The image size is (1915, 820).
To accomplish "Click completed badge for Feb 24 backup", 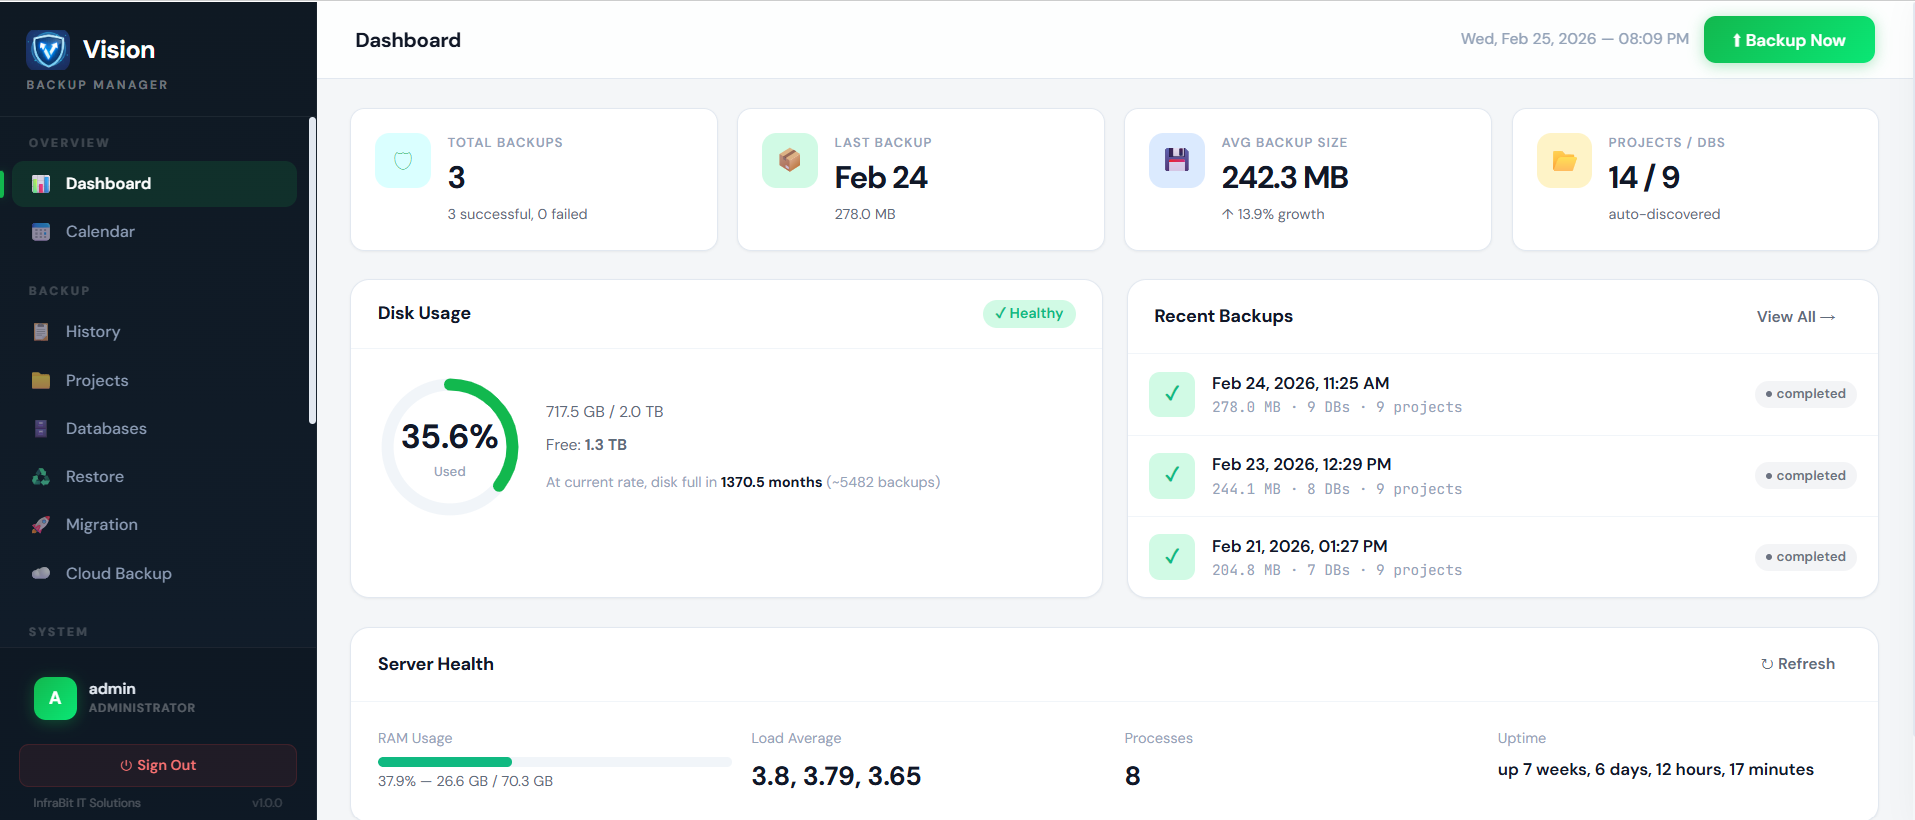I will 1806,394.
